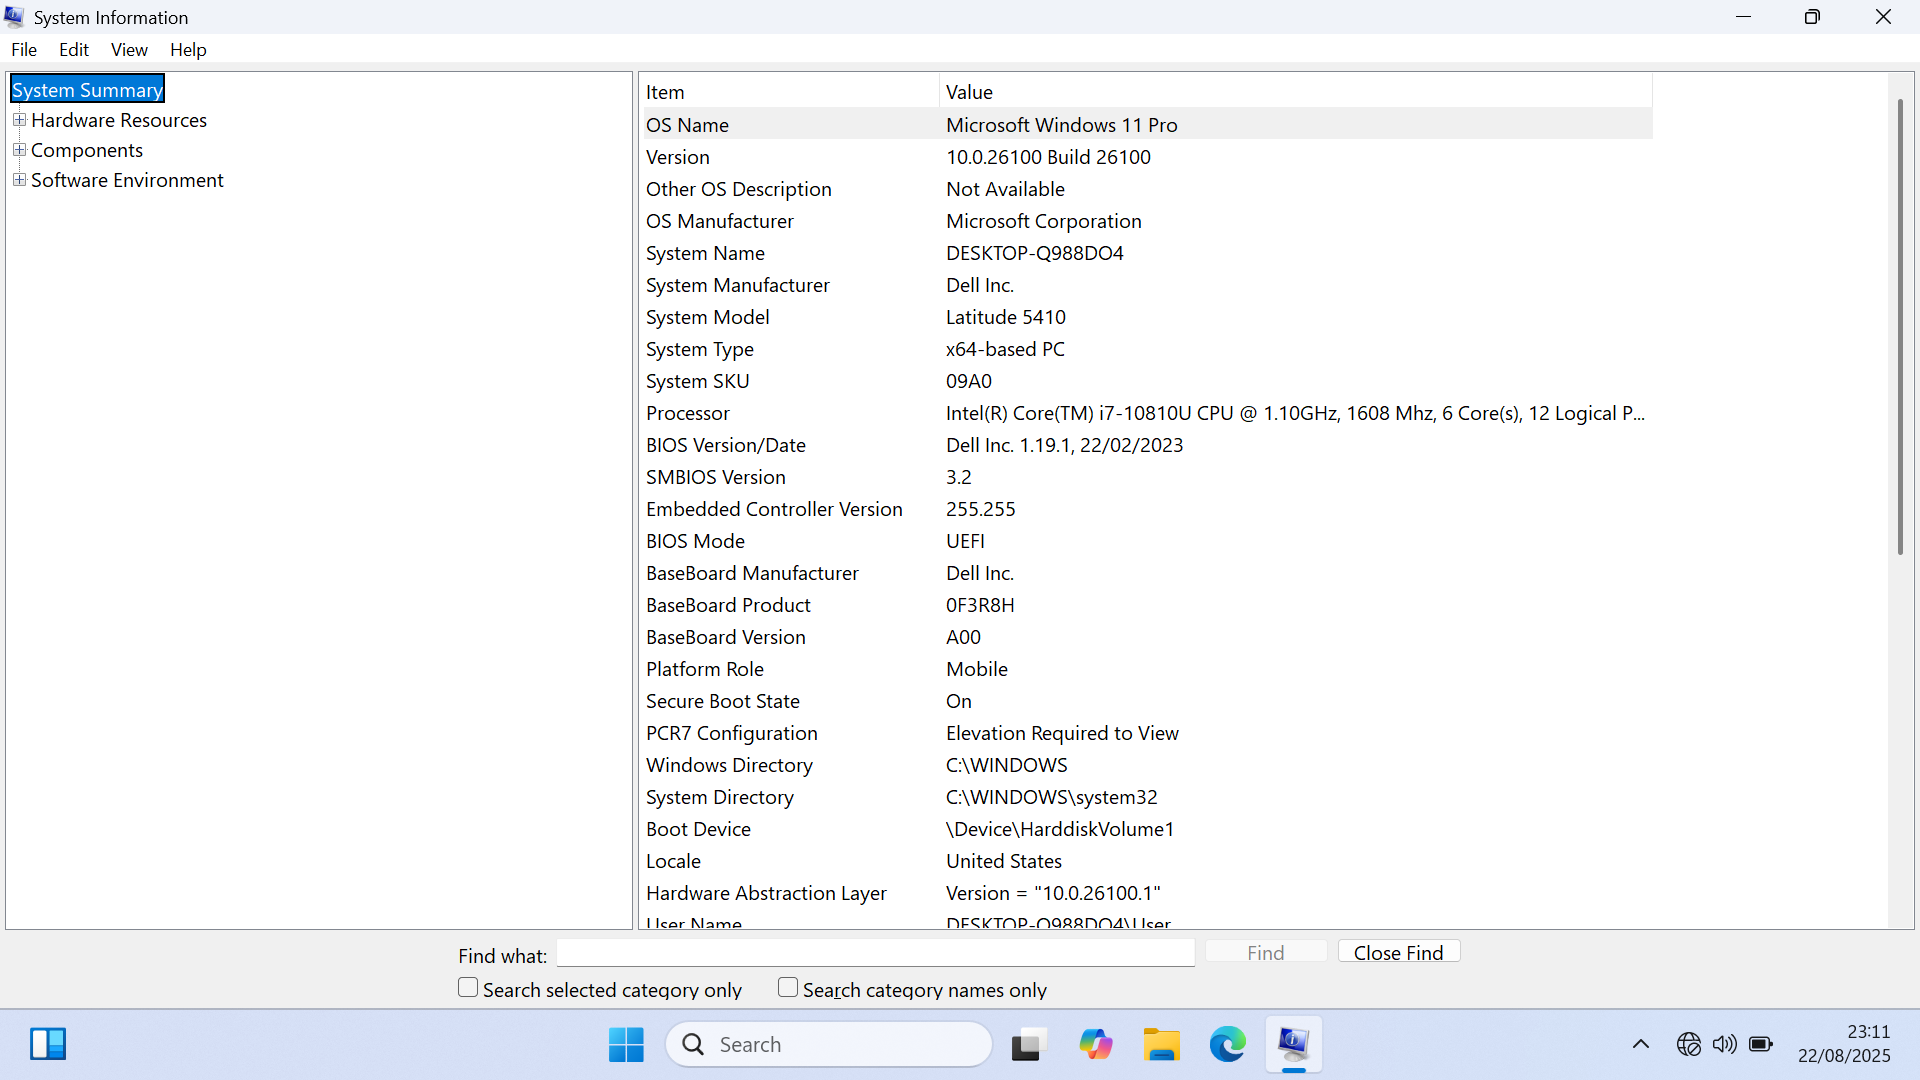Screen dimensions: 1920x1080
Task: Expand the Components tree node
Action: (19, 150)
